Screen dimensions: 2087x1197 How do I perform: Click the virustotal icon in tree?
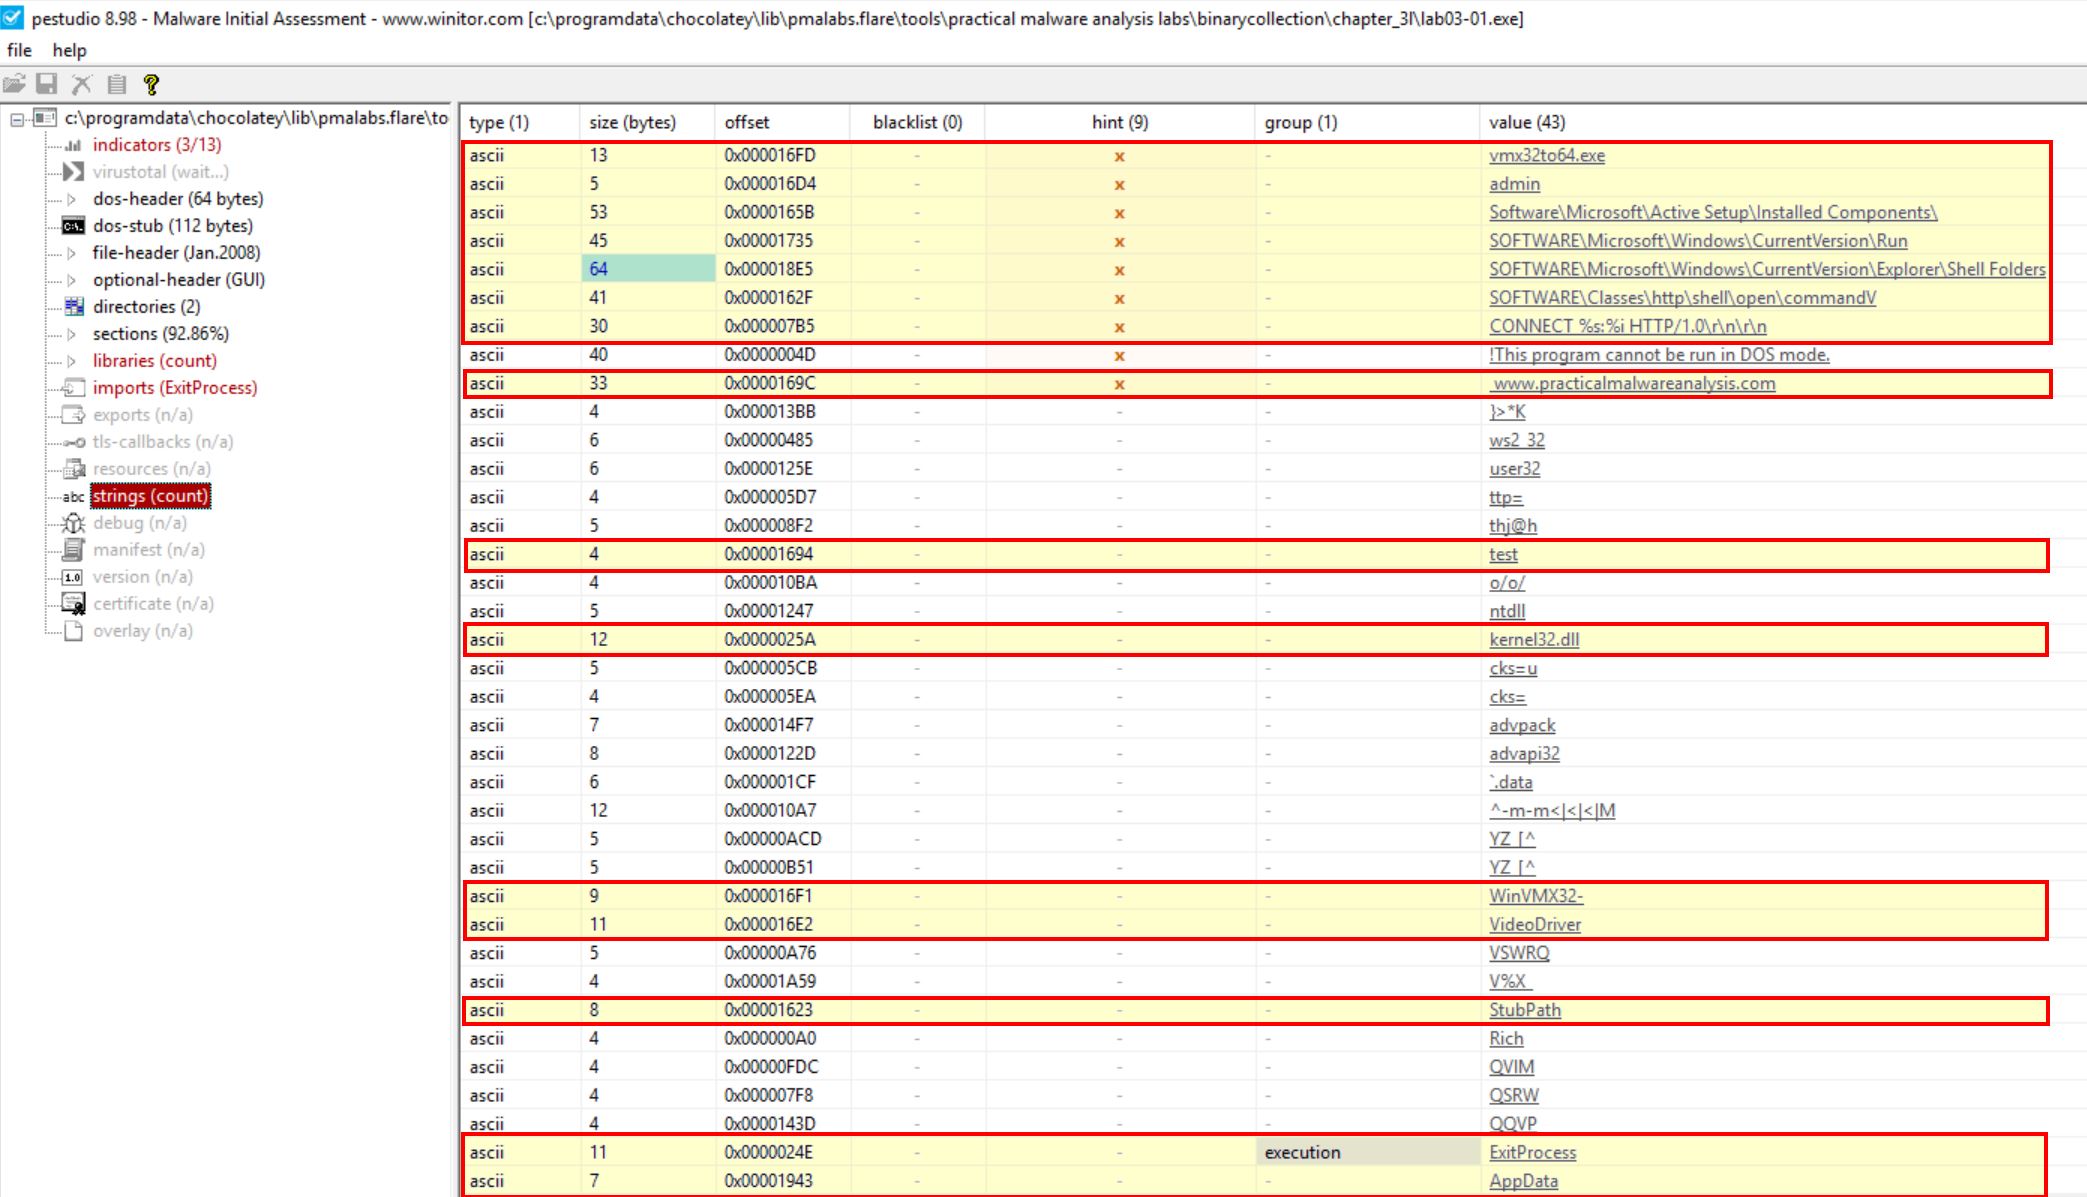click(x=73, y=172)
